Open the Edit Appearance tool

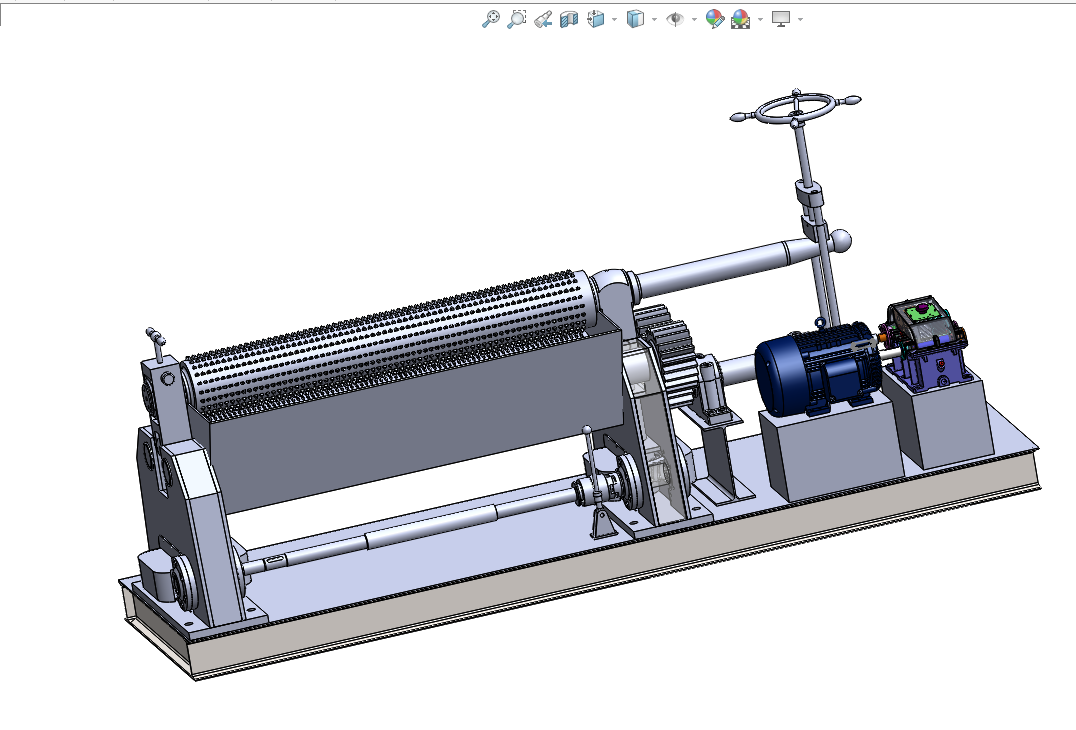coord(714,19)
